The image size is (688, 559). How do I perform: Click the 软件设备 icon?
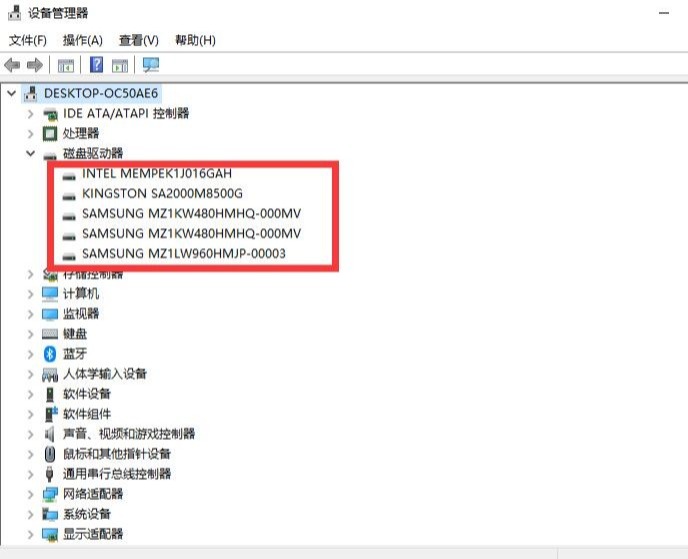coord(50,394)
